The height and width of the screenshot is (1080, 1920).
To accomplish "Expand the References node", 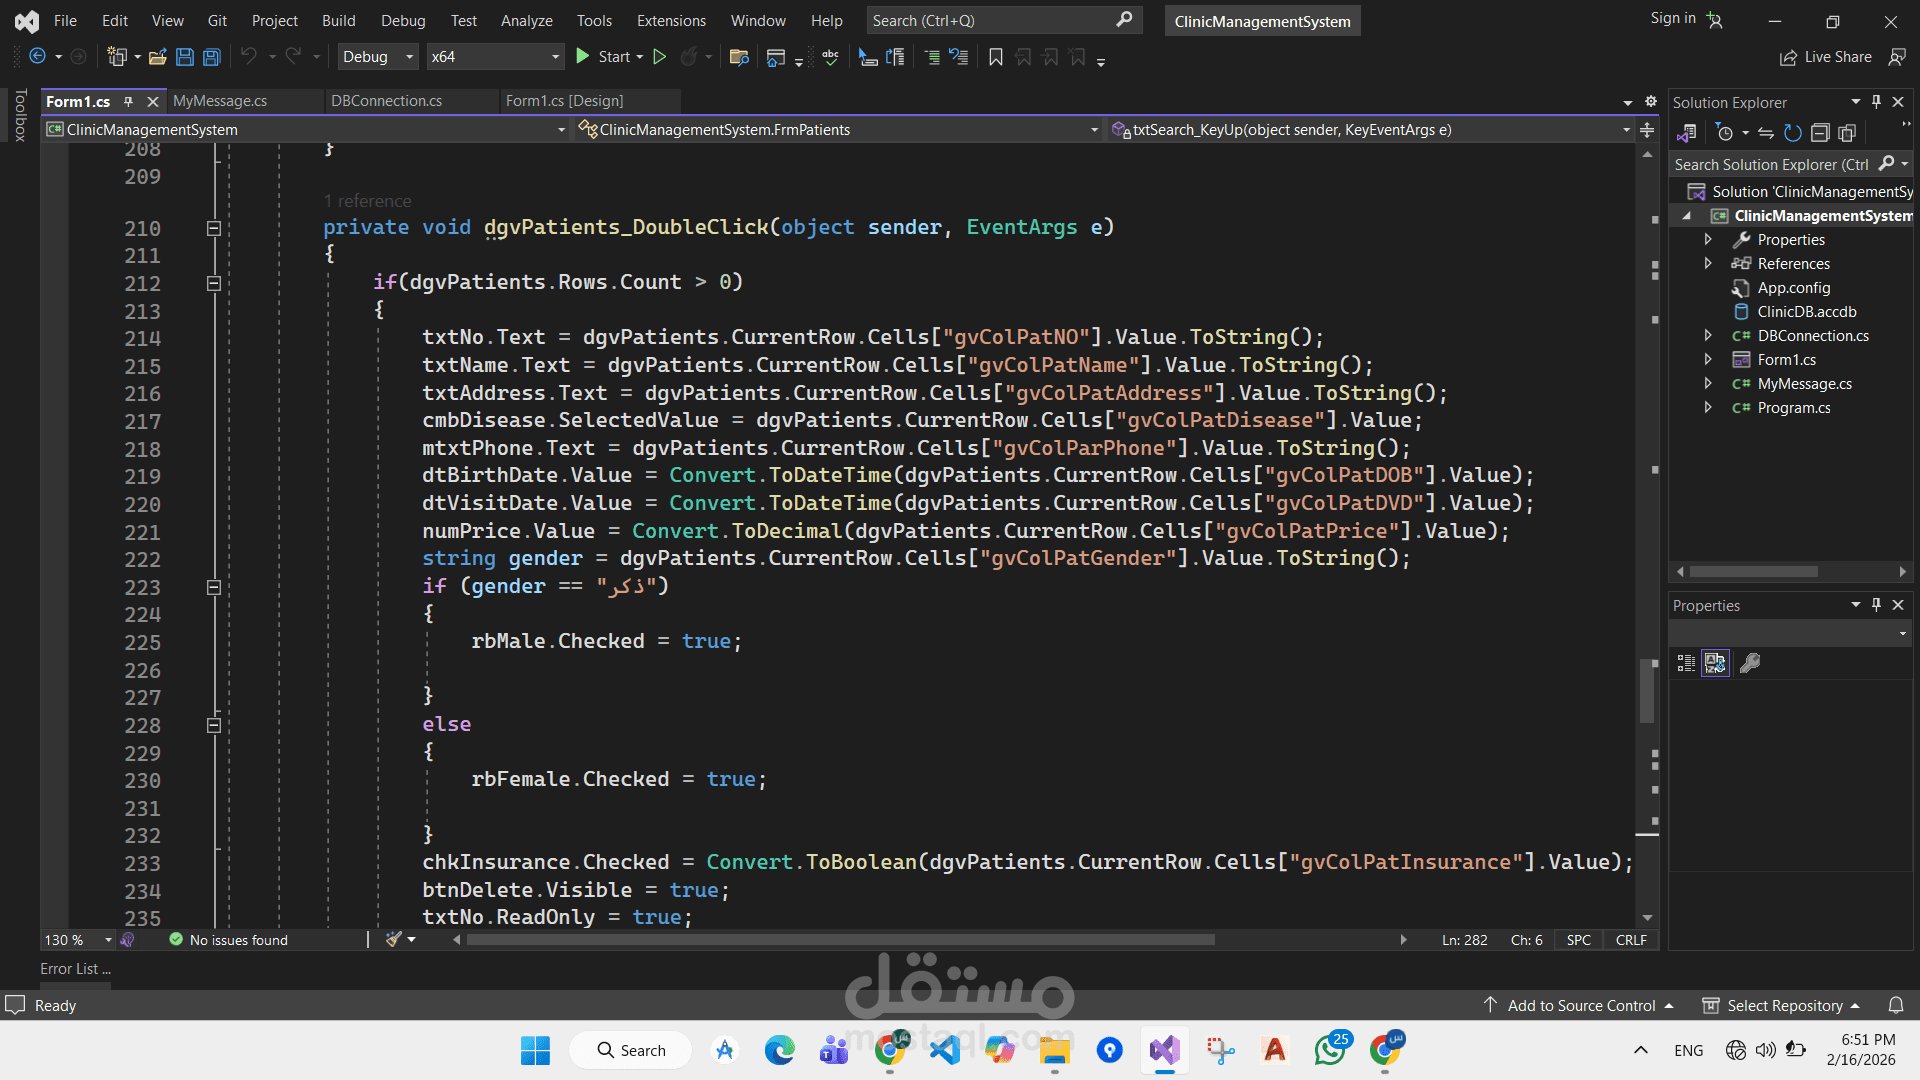I will (x=1708, y=264).
